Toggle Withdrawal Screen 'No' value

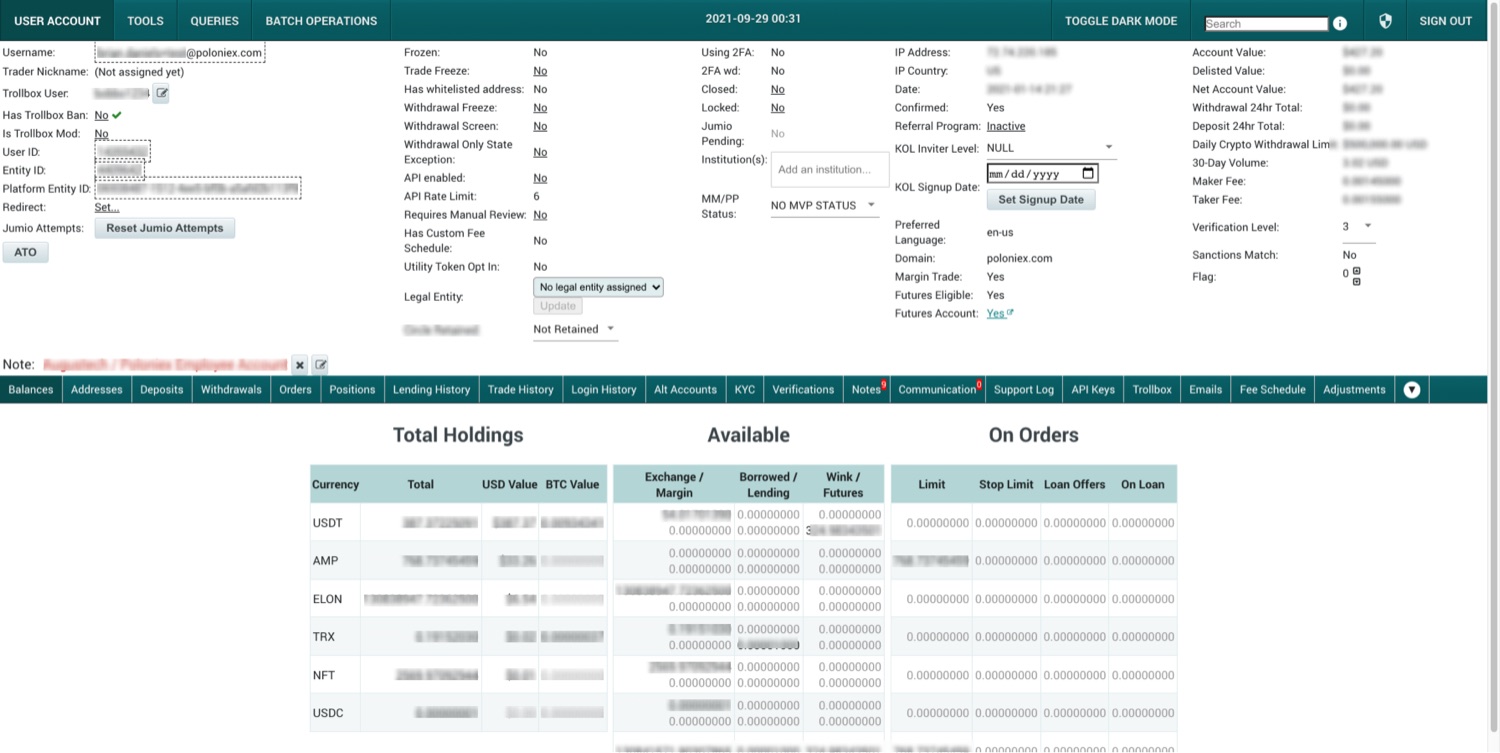(x=540, y=126)
